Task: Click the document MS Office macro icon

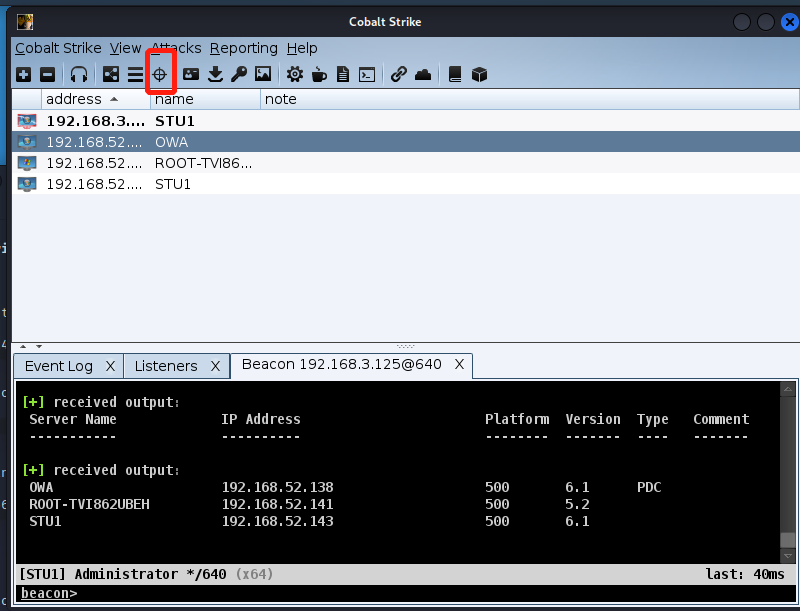Action: [x=343, y=74]
